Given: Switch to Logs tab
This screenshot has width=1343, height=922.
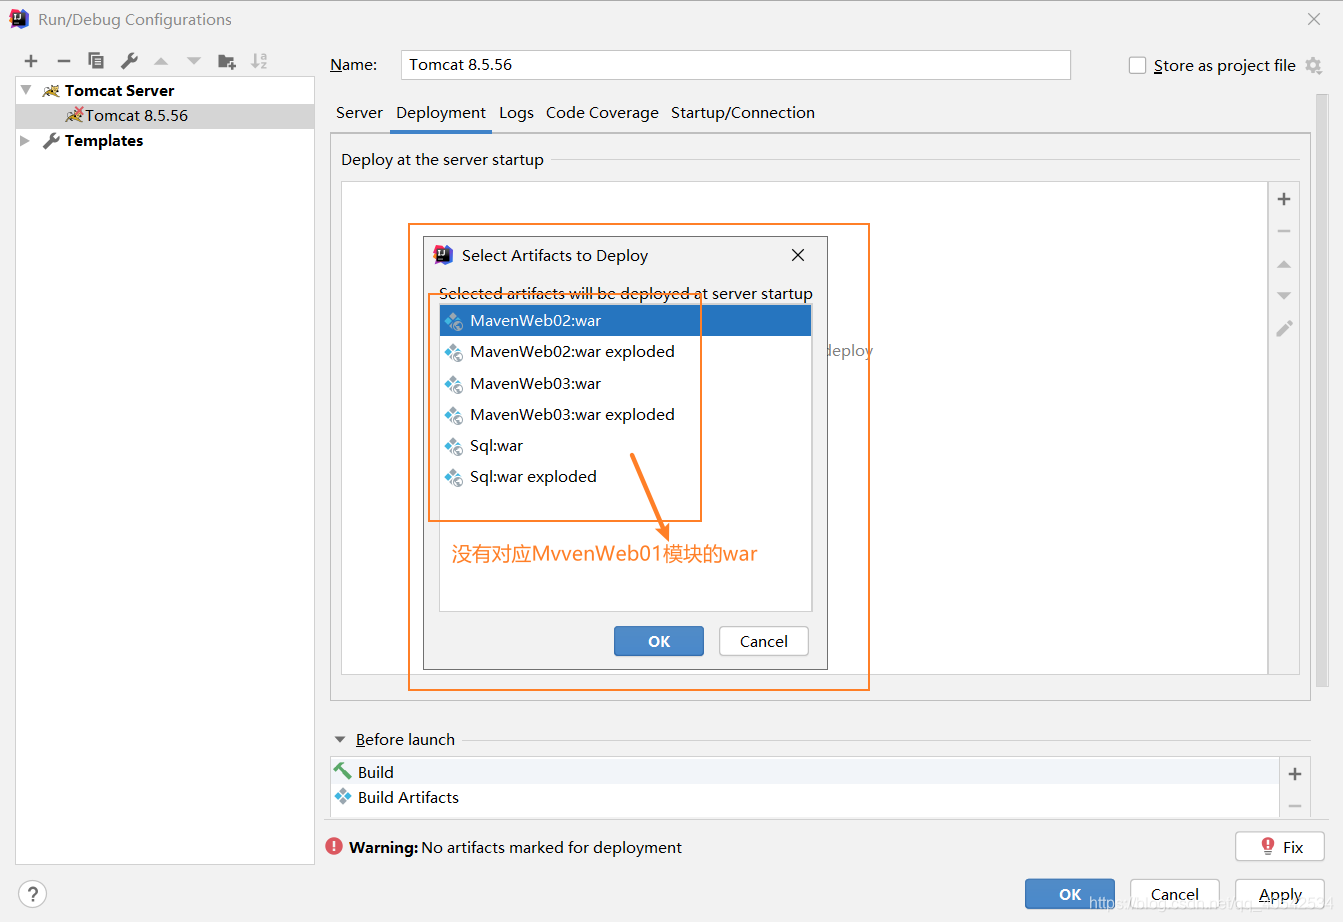Looking at the screenshot, I should tap(516, 113).
